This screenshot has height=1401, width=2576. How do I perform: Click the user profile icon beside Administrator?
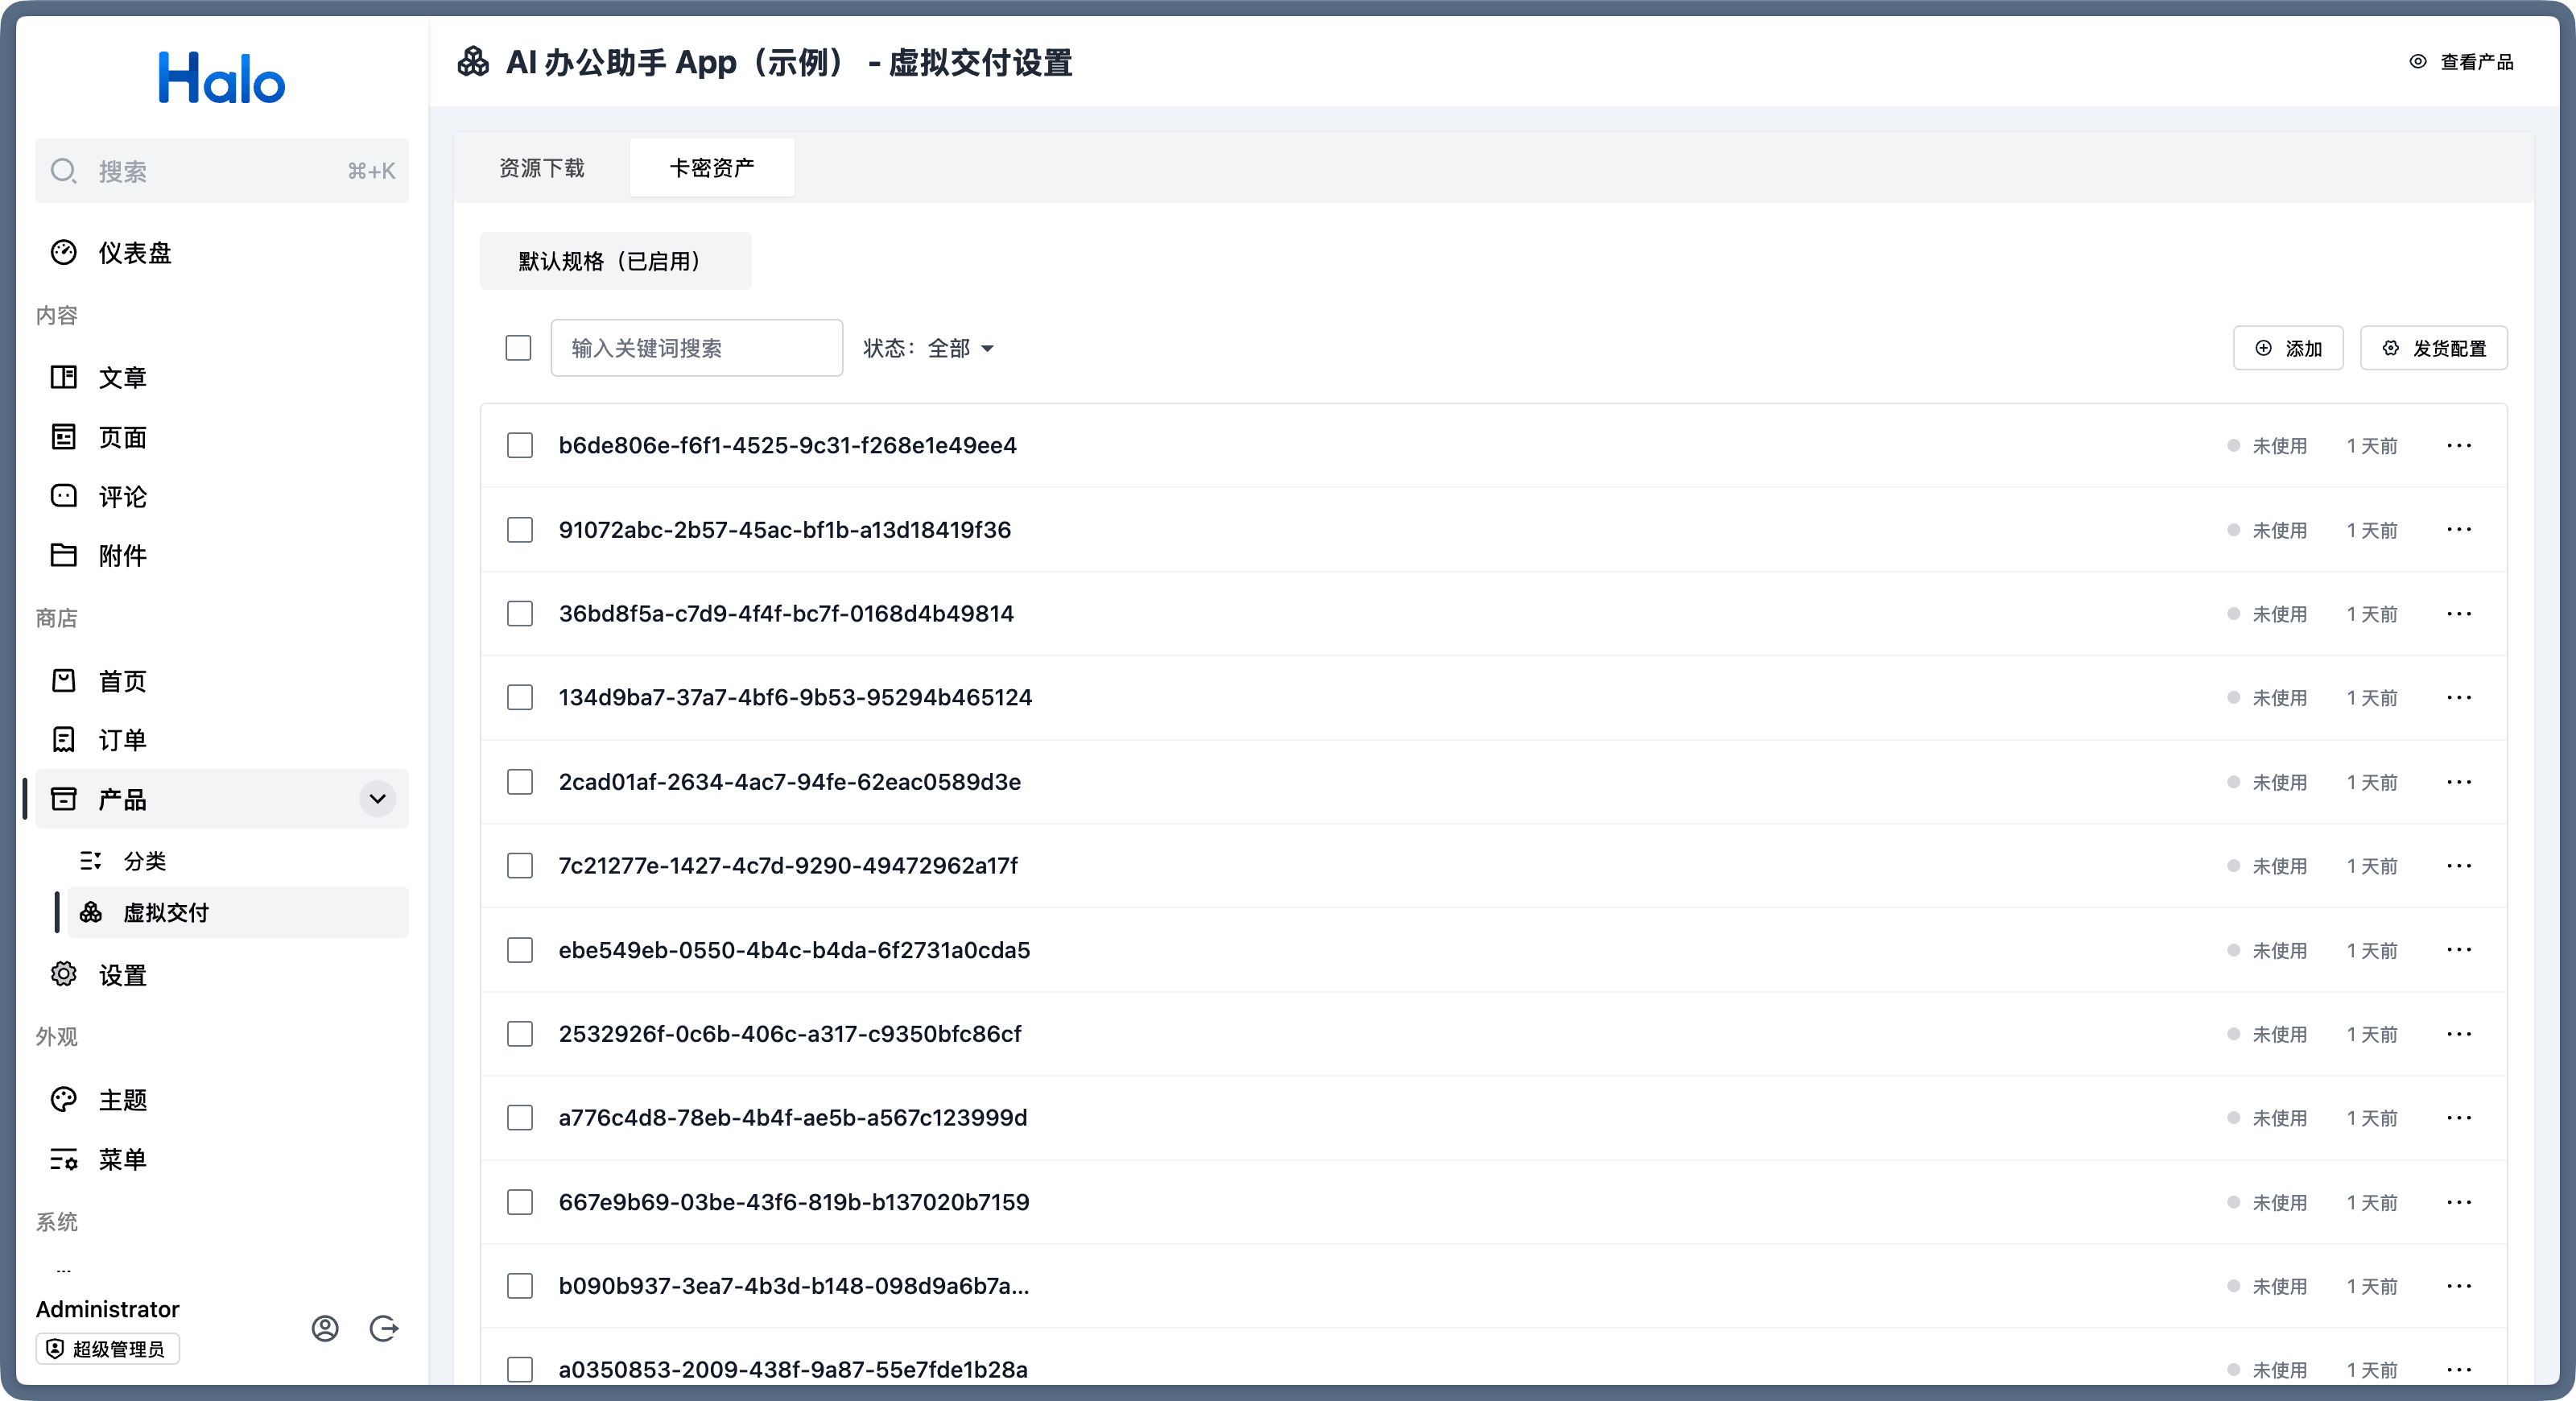(x=325, y=1328)
